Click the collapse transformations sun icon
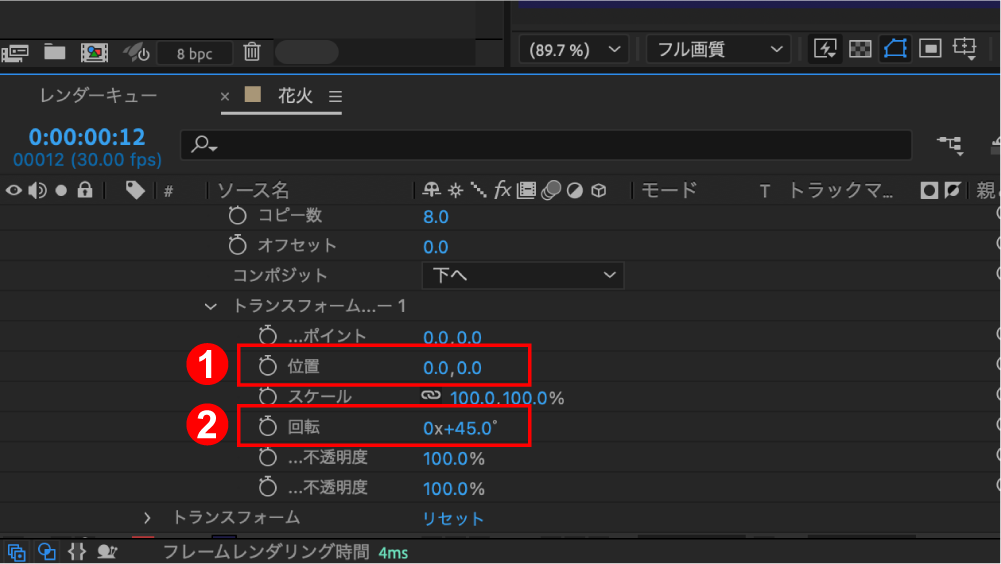Screen dimensions: 1001x564 pos(455,190)
